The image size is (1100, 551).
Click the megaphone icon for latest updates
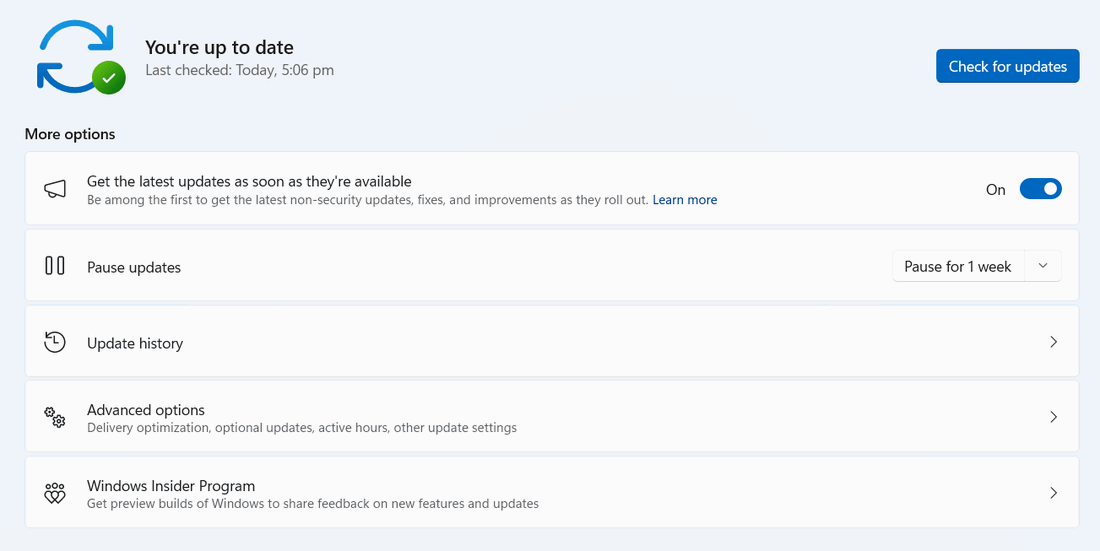55,189
